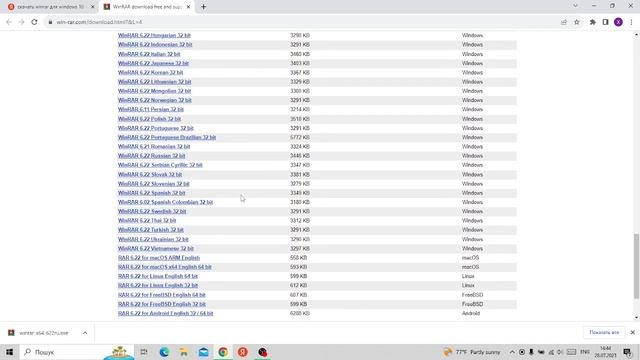This screenshot has width=640, height=360.
Task: Go forward to the next page
Action: pos(21,22)
